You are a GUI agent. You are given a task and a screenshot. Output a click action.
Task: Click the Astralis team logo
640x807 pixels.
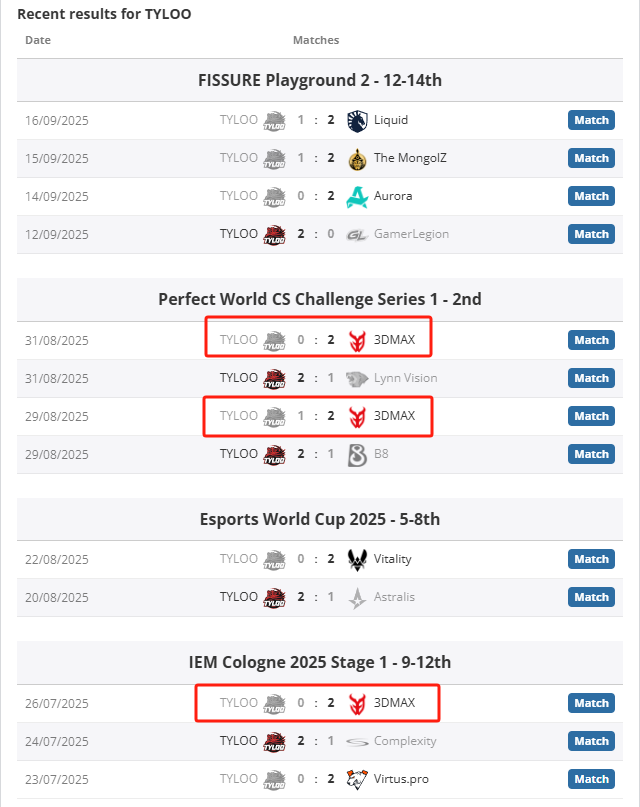357,597
